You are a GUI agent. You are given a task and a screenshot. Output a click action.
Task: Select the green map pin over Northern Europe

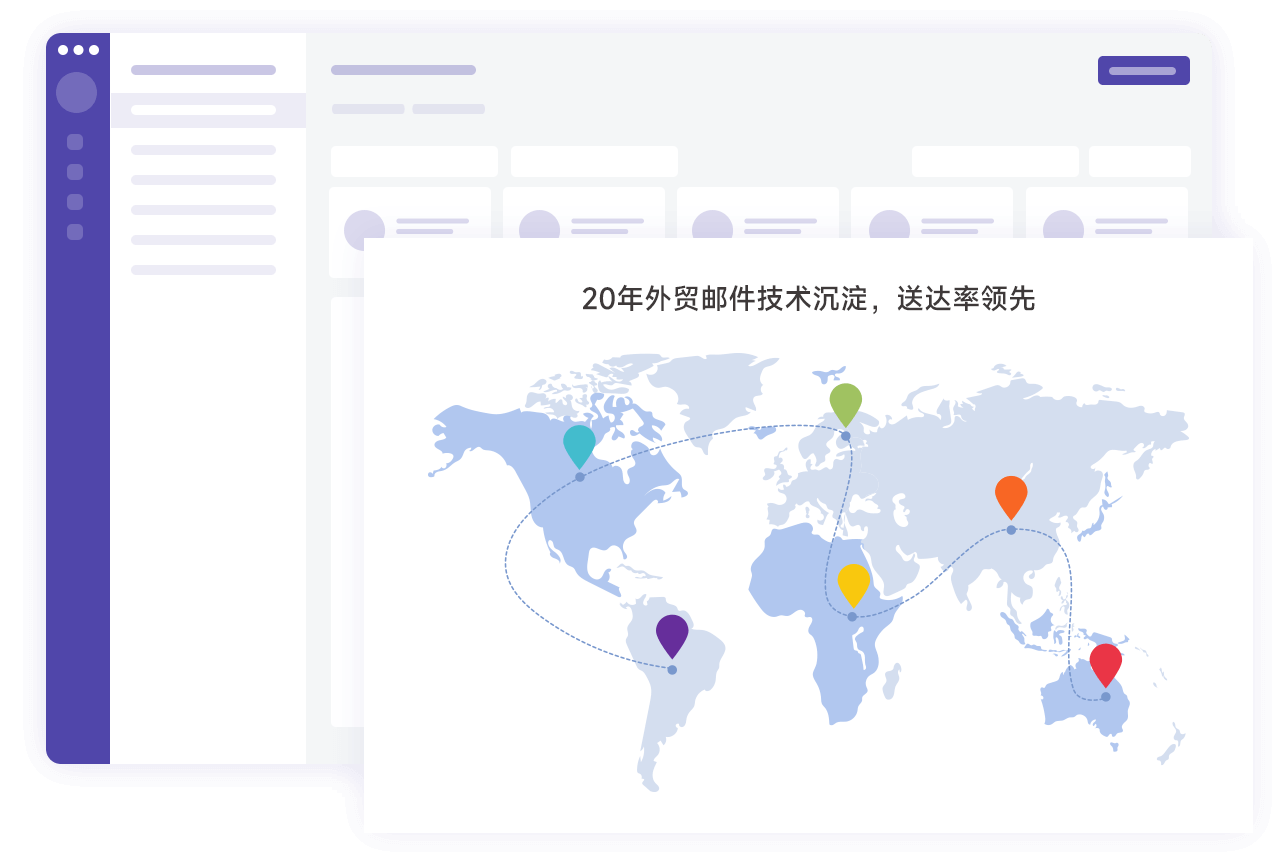[x=845, y=405]
